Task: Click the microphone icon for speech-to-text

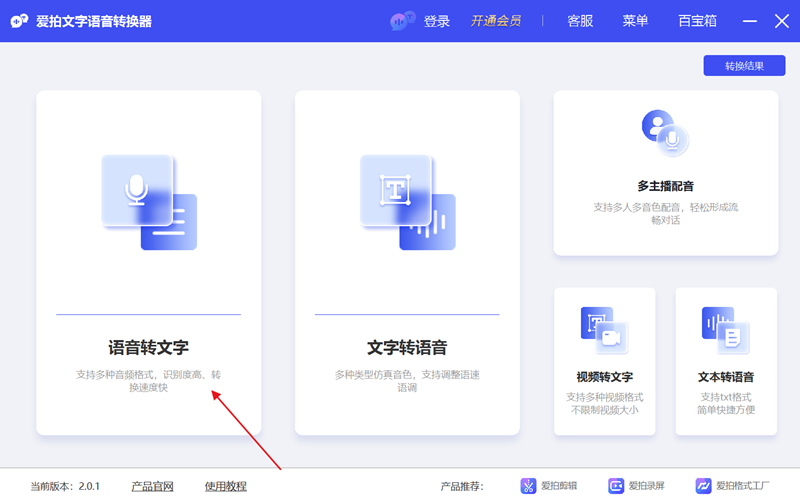Action: click(x=149, y=202)
